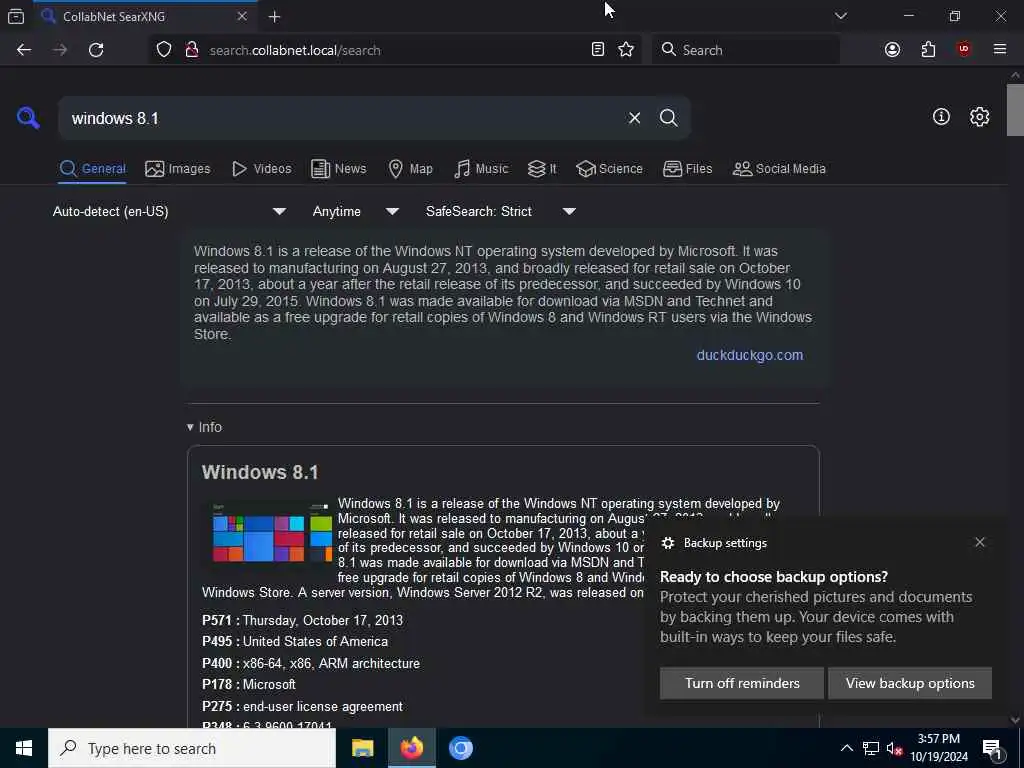Switch to the Images search tab
This screenshot has width=1024, height=768.
[178, 168]
